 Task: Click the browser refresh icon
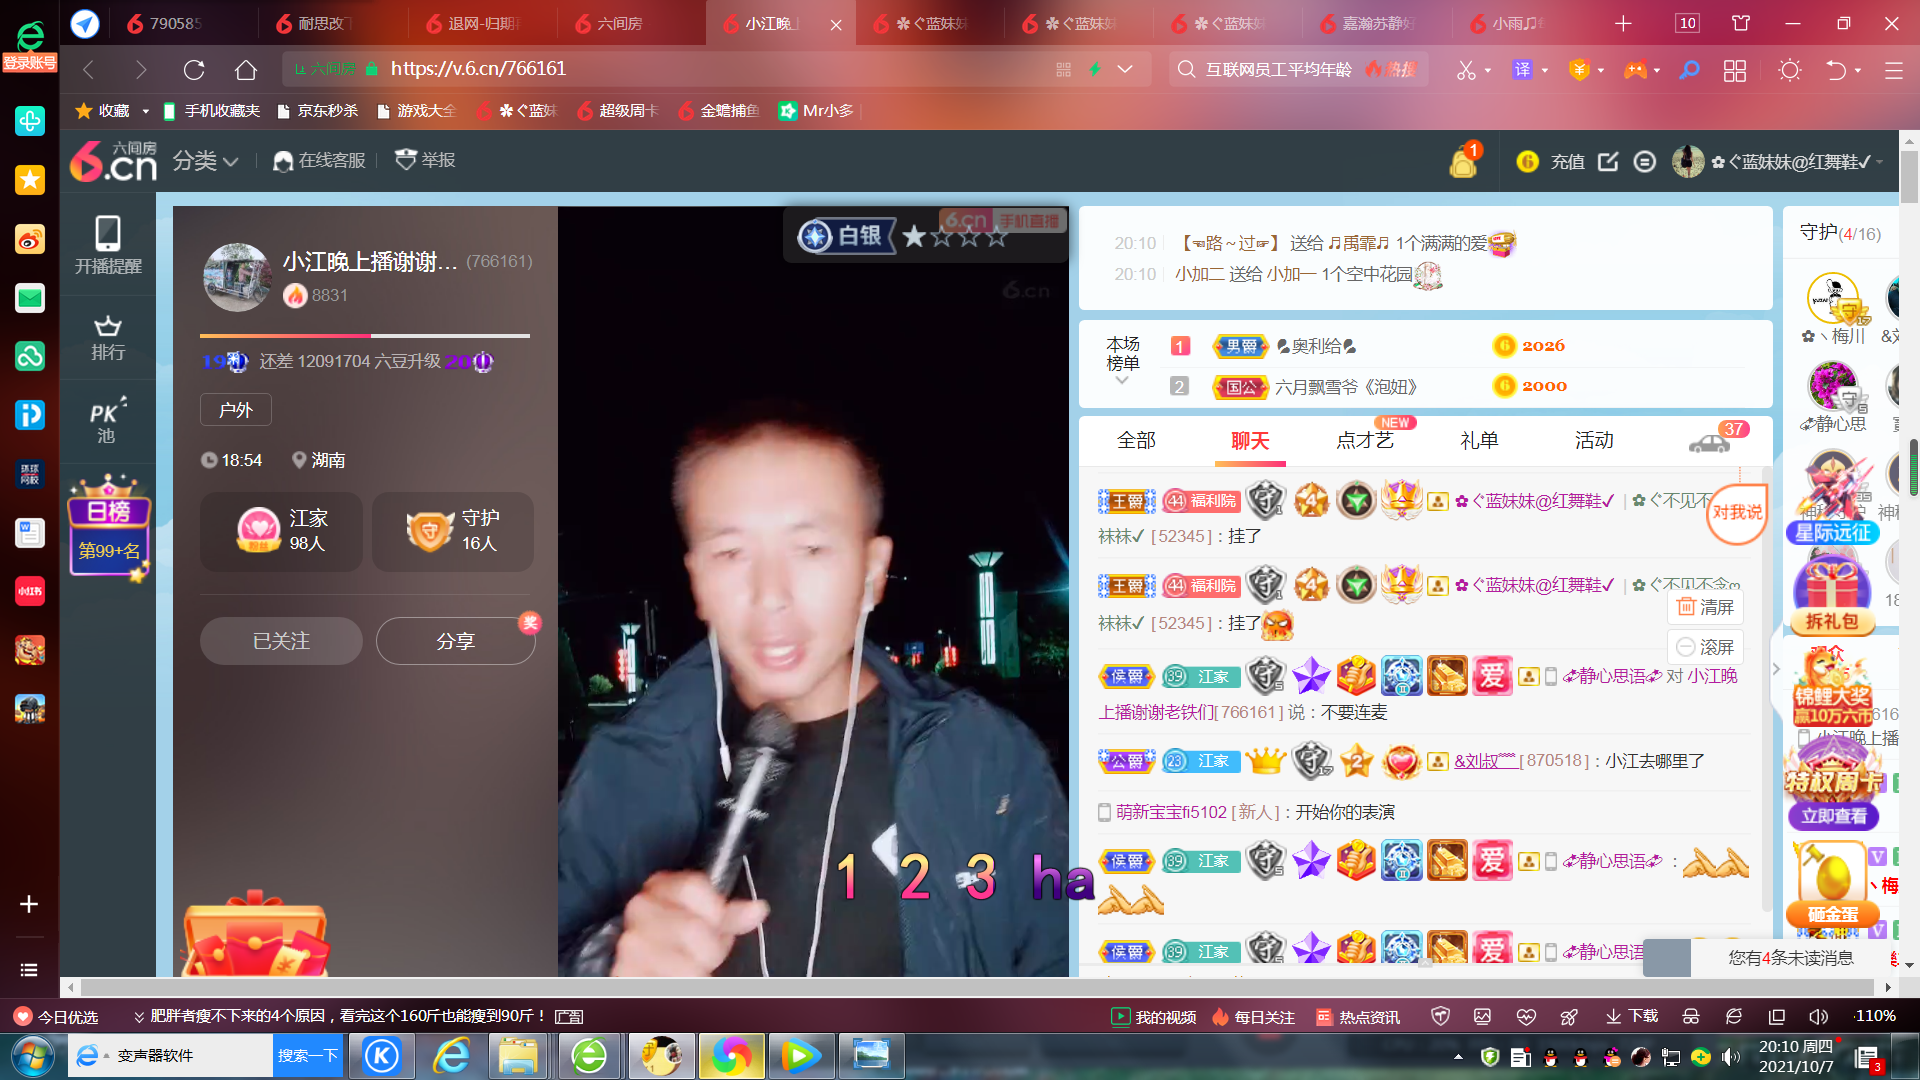coord(194,70)
